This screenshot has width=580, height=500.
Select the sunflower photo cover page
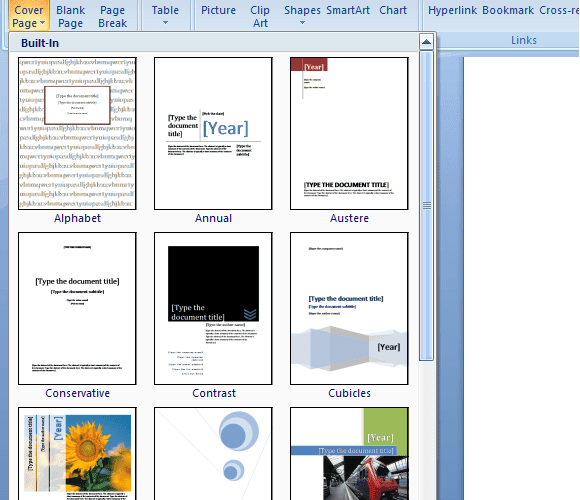[x=77, y=454]
